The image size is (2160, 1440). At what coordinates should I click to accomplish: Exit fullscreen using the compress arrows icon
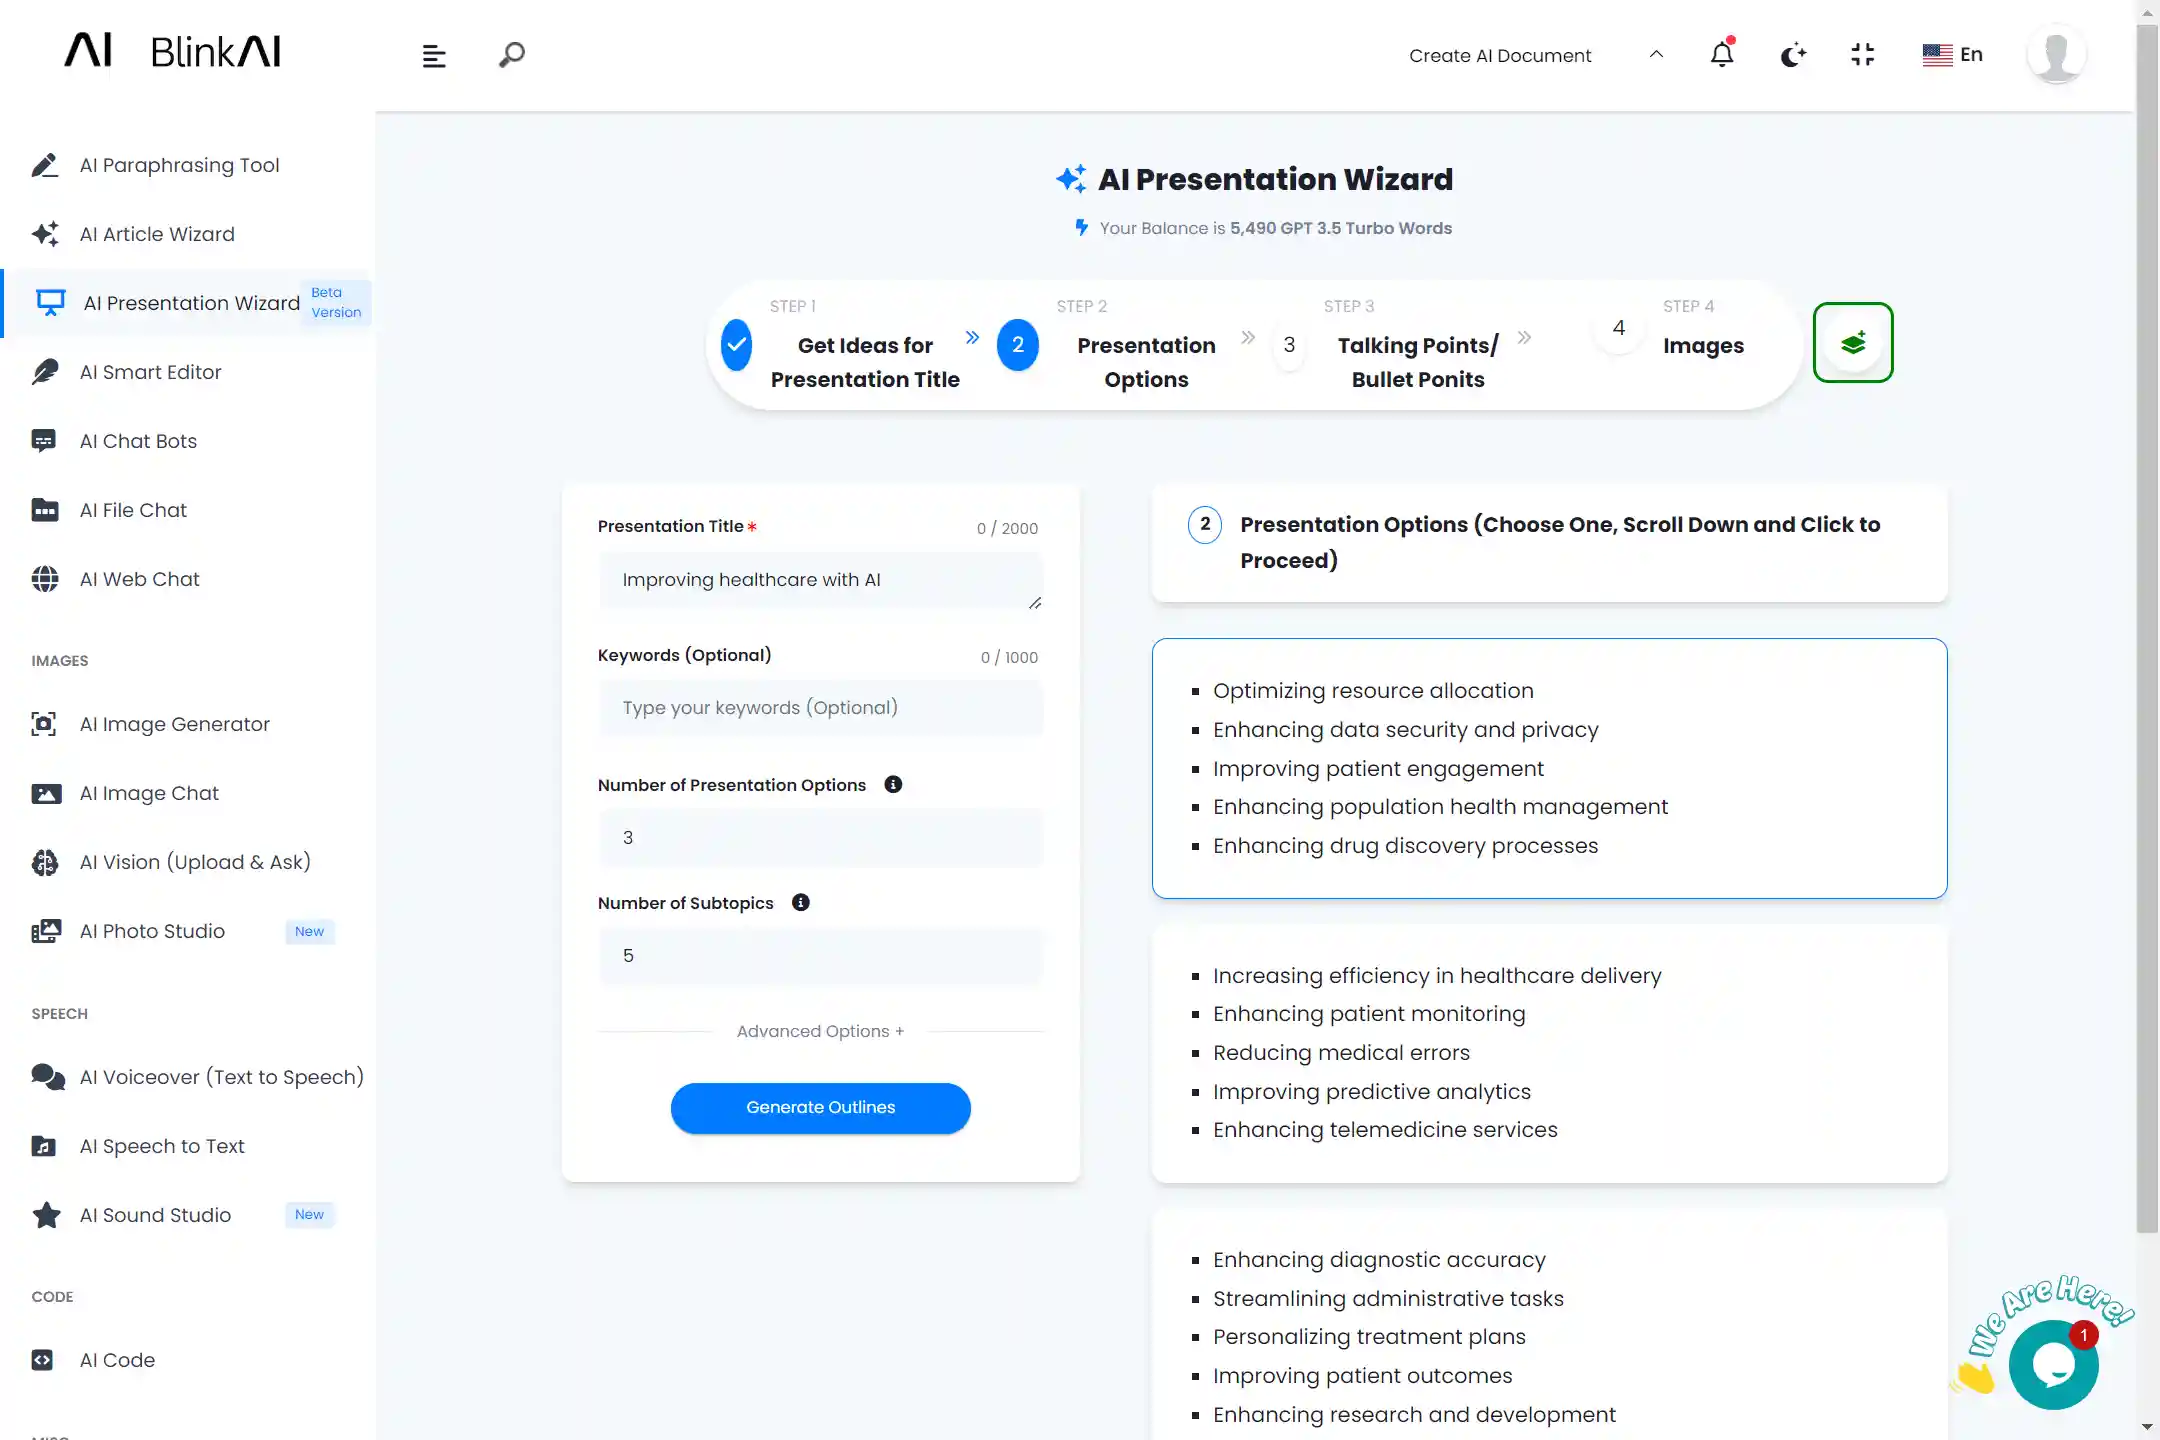pos(1862,54)
